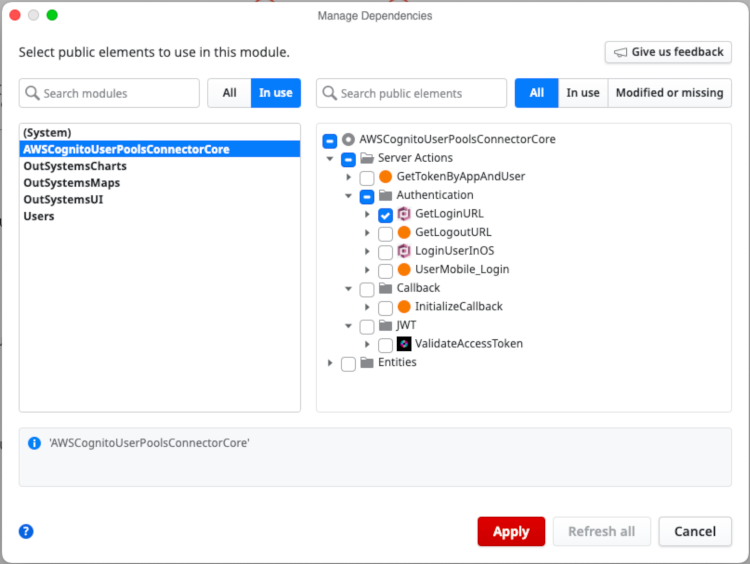Check the ValidateAccessToken checkbox

pyautogui.click(x=386, y=345)
